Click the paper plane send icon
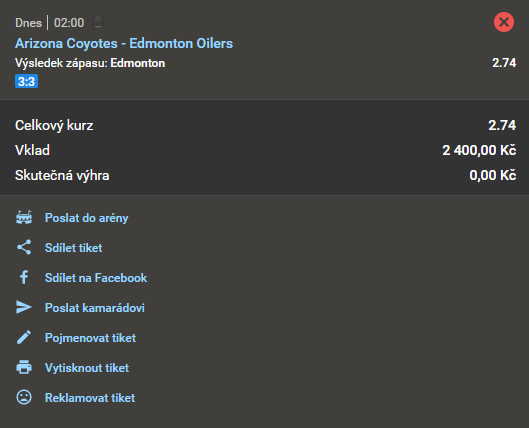This screenshot has width=529, height=428. [x=24, y=307]
